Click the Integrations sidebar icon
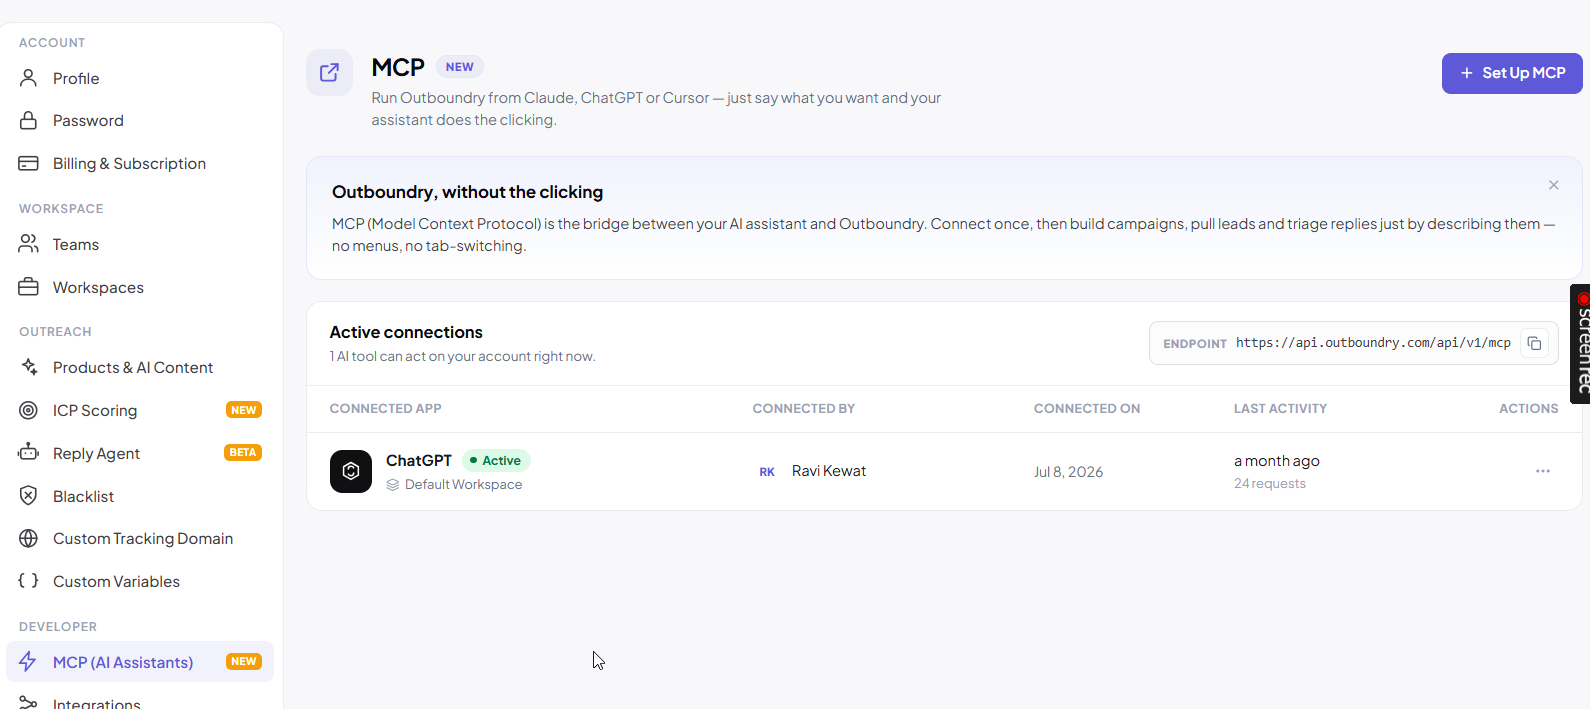The height and width of the screenshot is (709, 1590). point(29,703)
